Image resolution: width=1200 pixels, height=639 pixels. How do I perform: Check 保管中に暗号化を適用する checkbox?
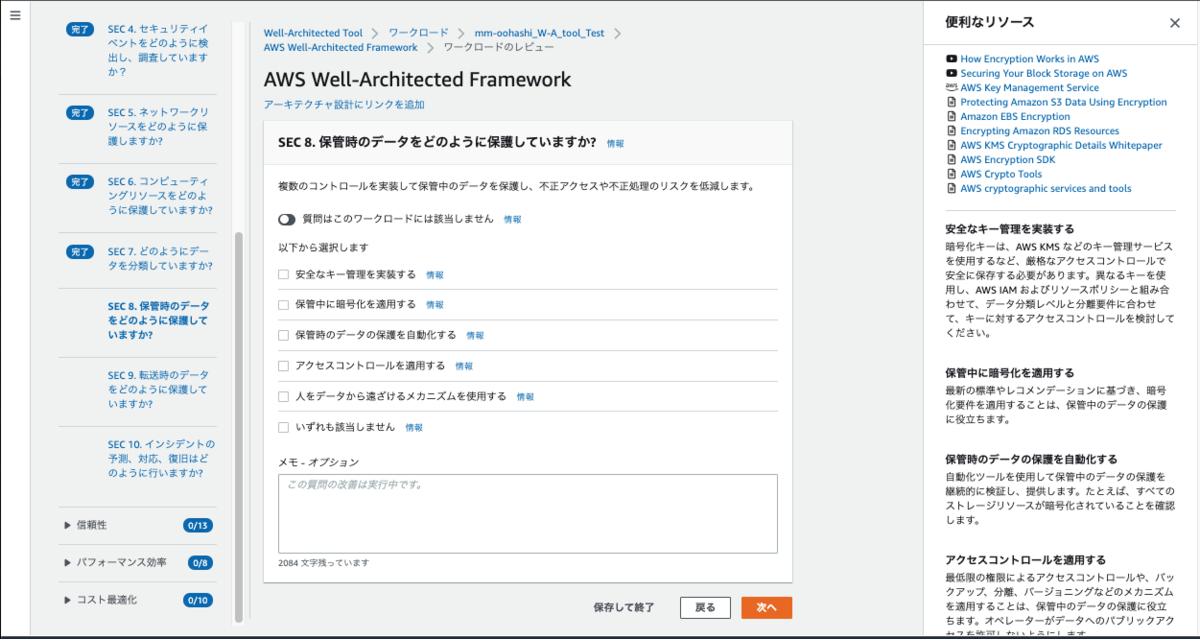tap(284, 304)
